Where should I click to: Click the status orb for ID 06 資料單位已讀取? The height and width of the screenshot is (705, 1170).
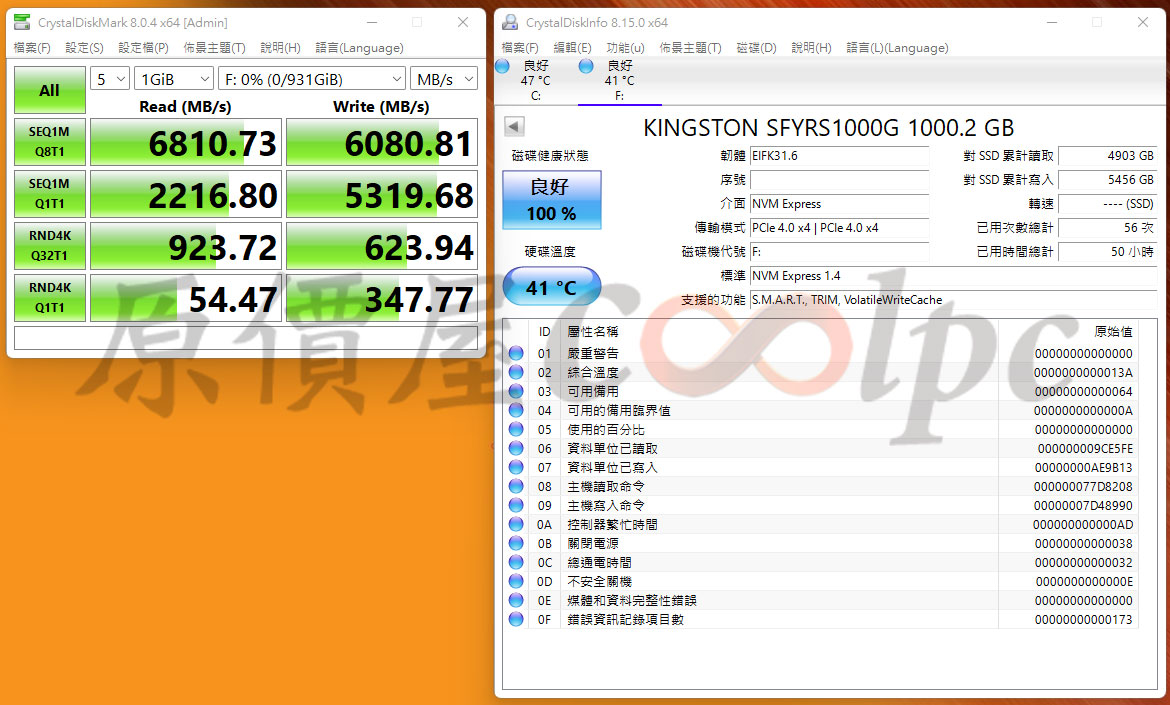click(x=516, y=448)
